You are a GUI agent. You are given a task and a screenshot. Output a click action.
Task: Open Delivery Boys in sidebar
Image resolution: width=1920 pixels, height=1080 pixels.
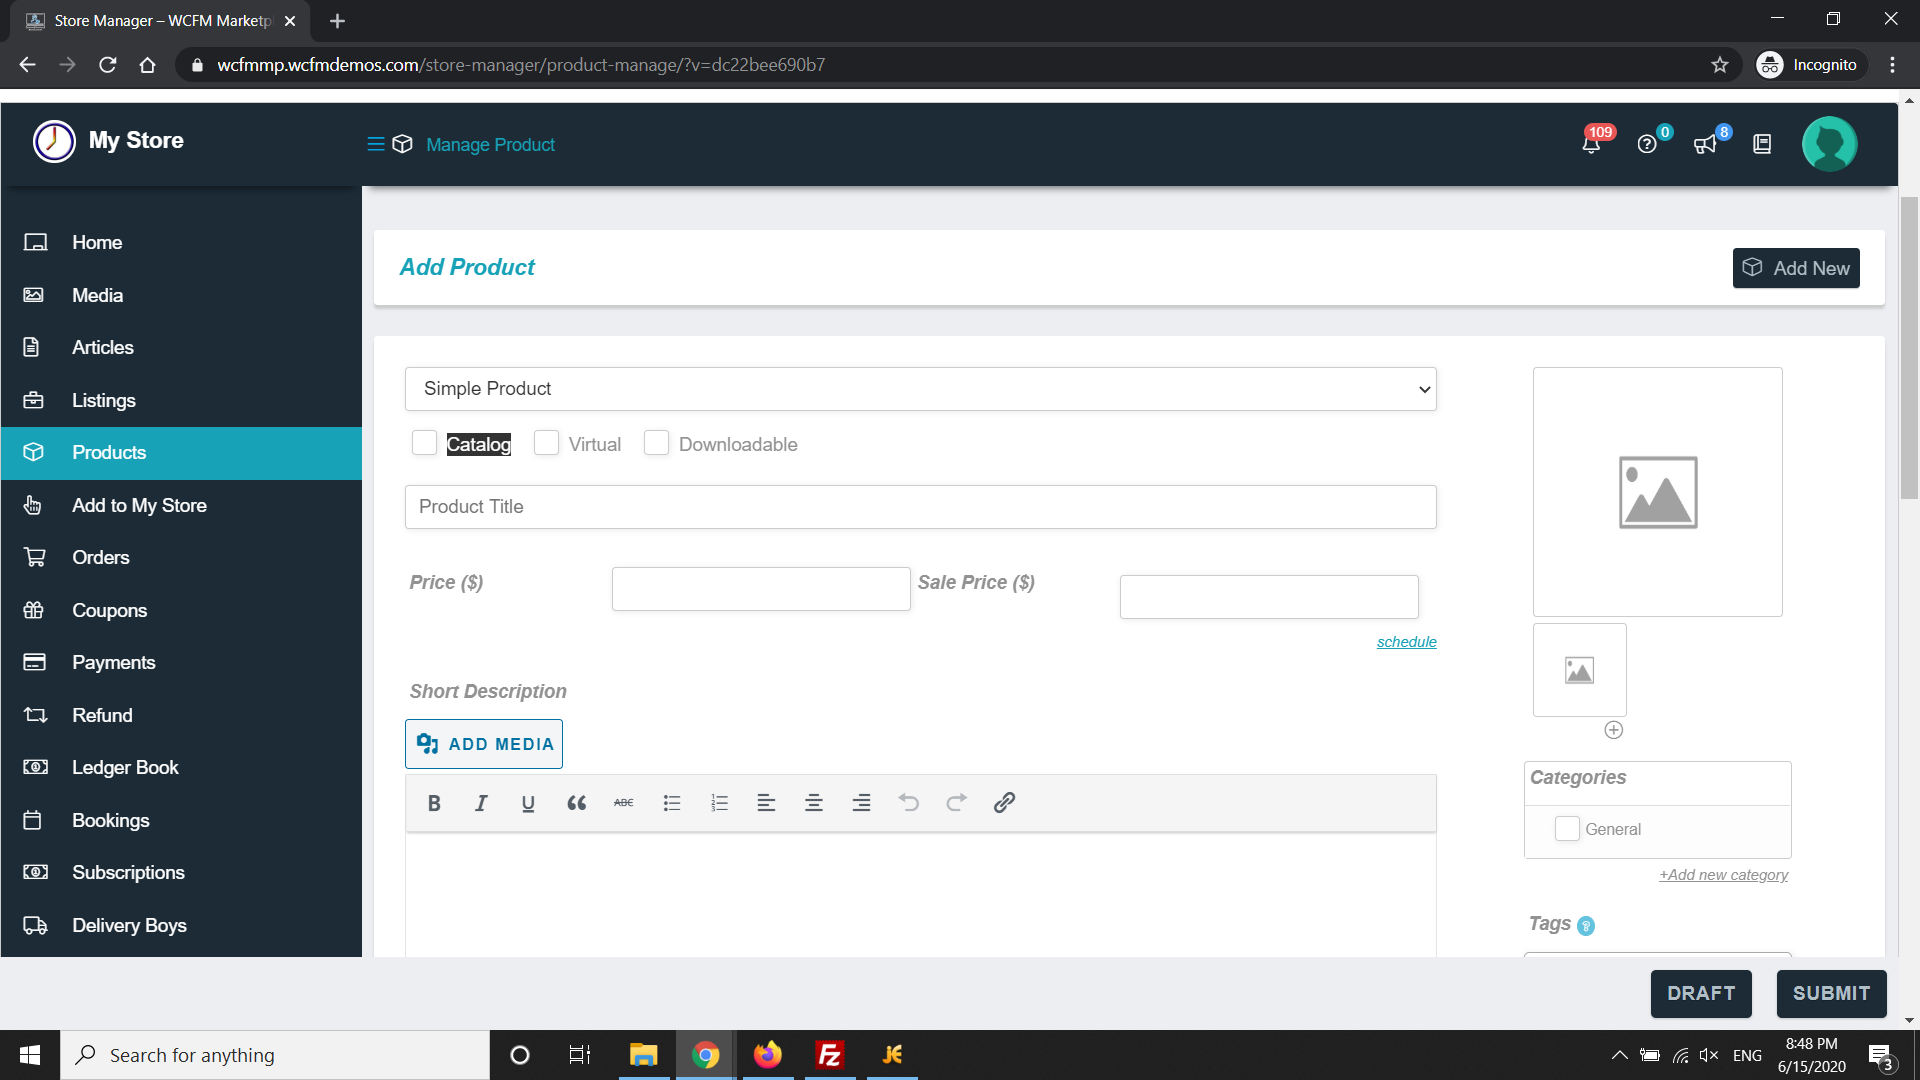point(181,926)
